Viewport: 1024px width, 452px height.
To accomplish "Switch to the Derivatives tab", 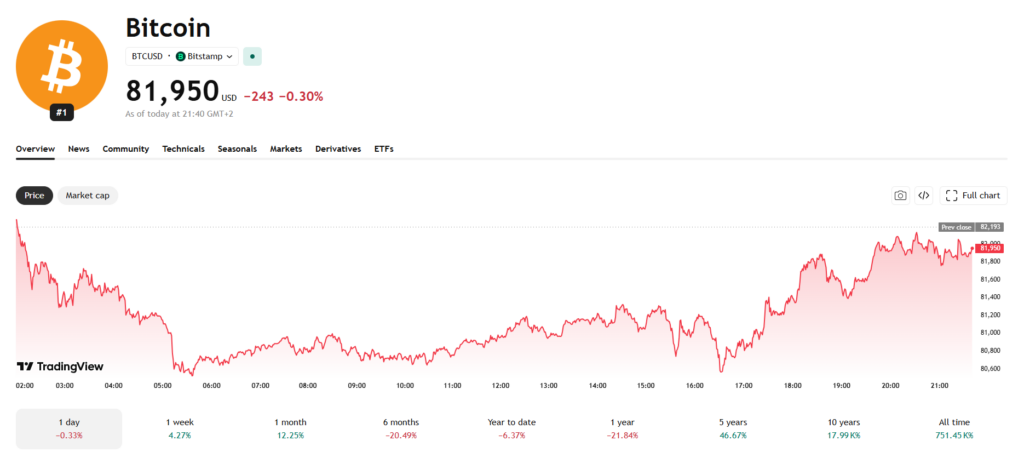I will 338,149.
